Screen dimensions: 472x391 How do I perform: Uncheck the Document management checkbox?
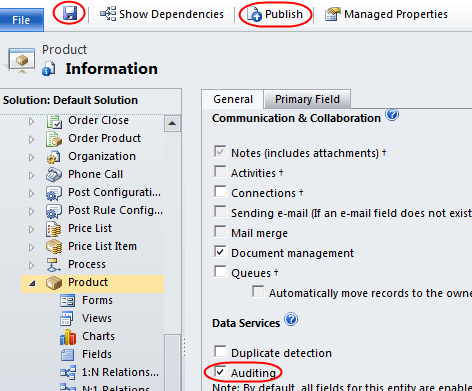click(220, 252)
